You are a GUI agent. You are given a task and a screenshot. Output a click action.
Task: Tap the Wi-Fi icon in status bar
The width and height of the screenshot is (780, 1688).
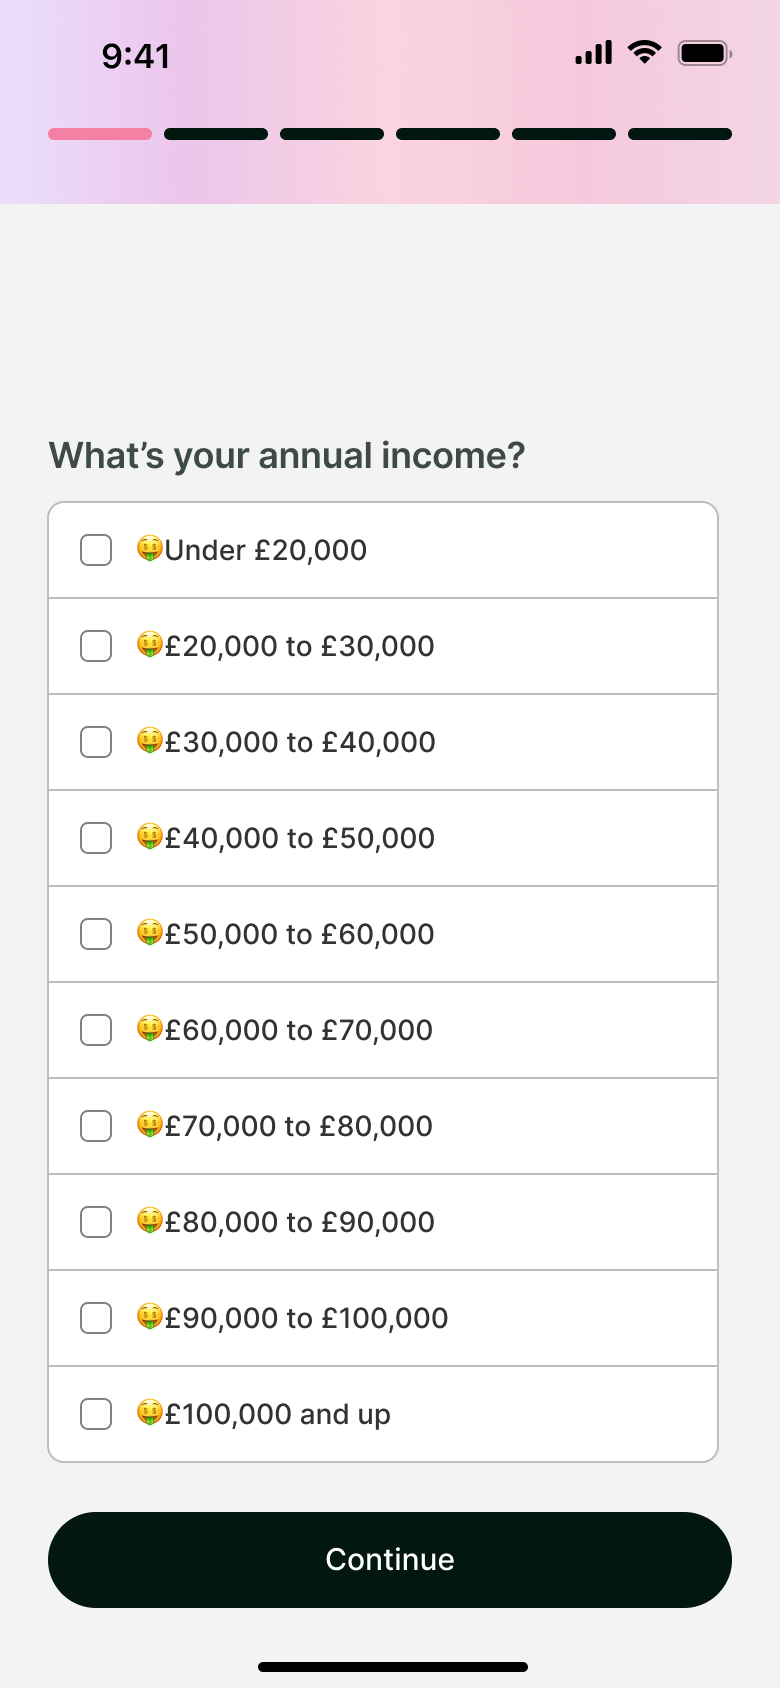pyautogui.click(x=645, y=53)
